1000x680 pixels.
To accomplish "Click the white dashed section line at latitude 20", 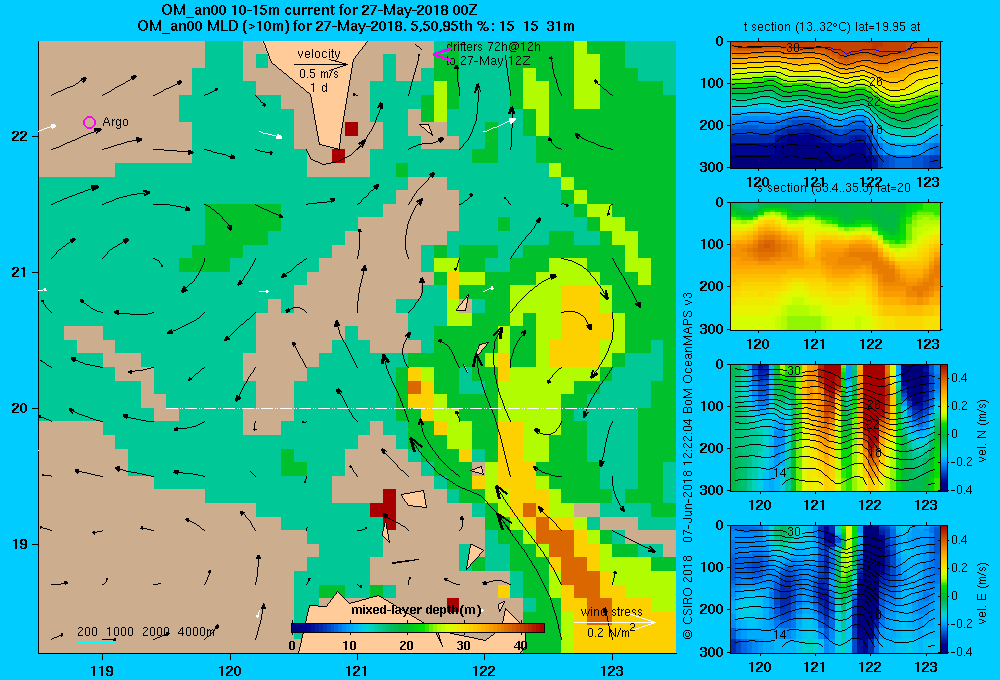I will [402, 408].
